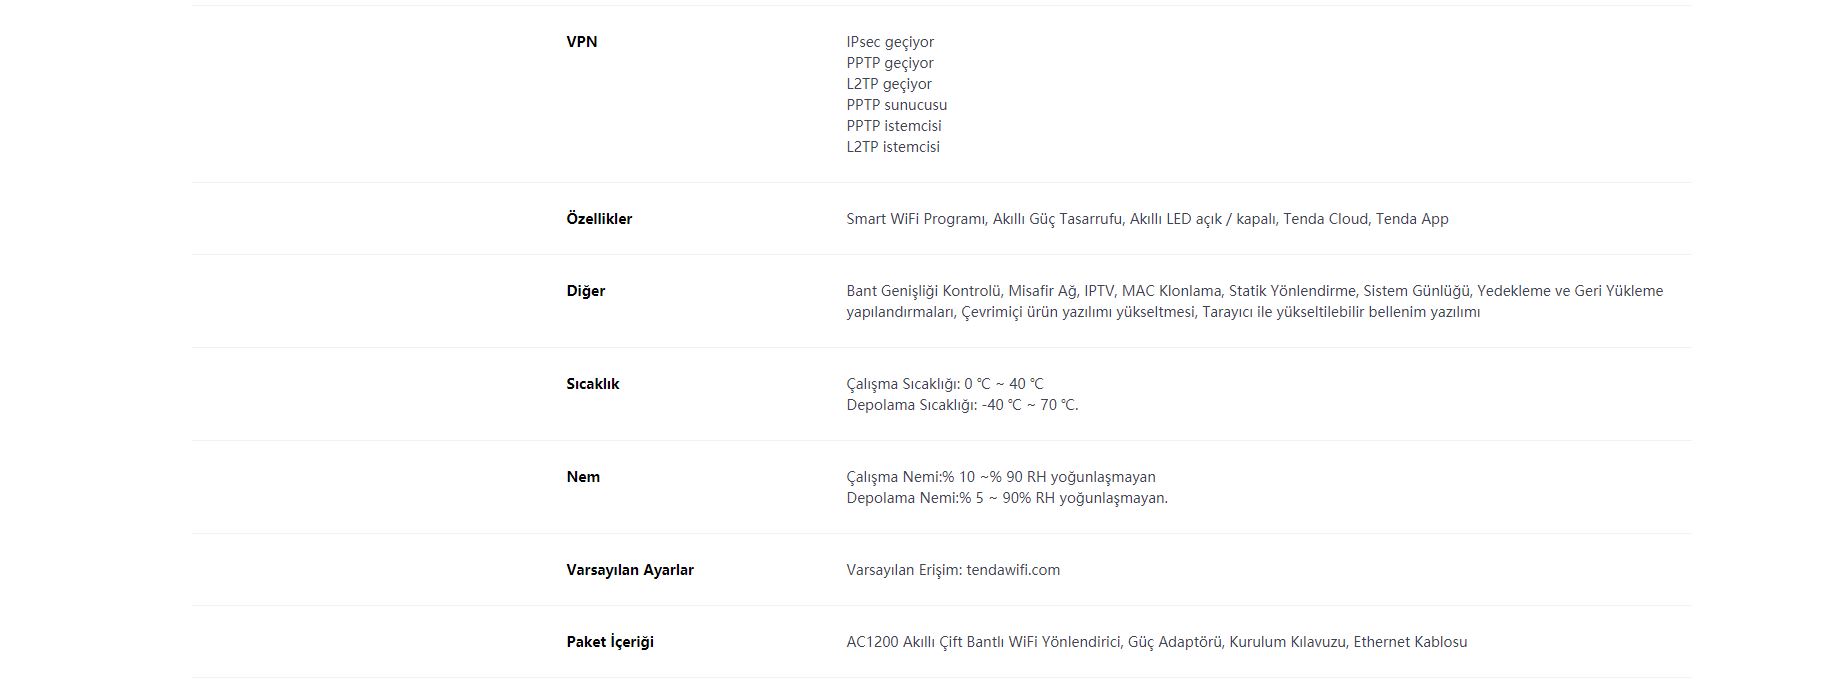Select the Depolama Sıcaklığı value line
This screenshot has width=1841, height=680.
pyautogui.click(x=962, y=405)
